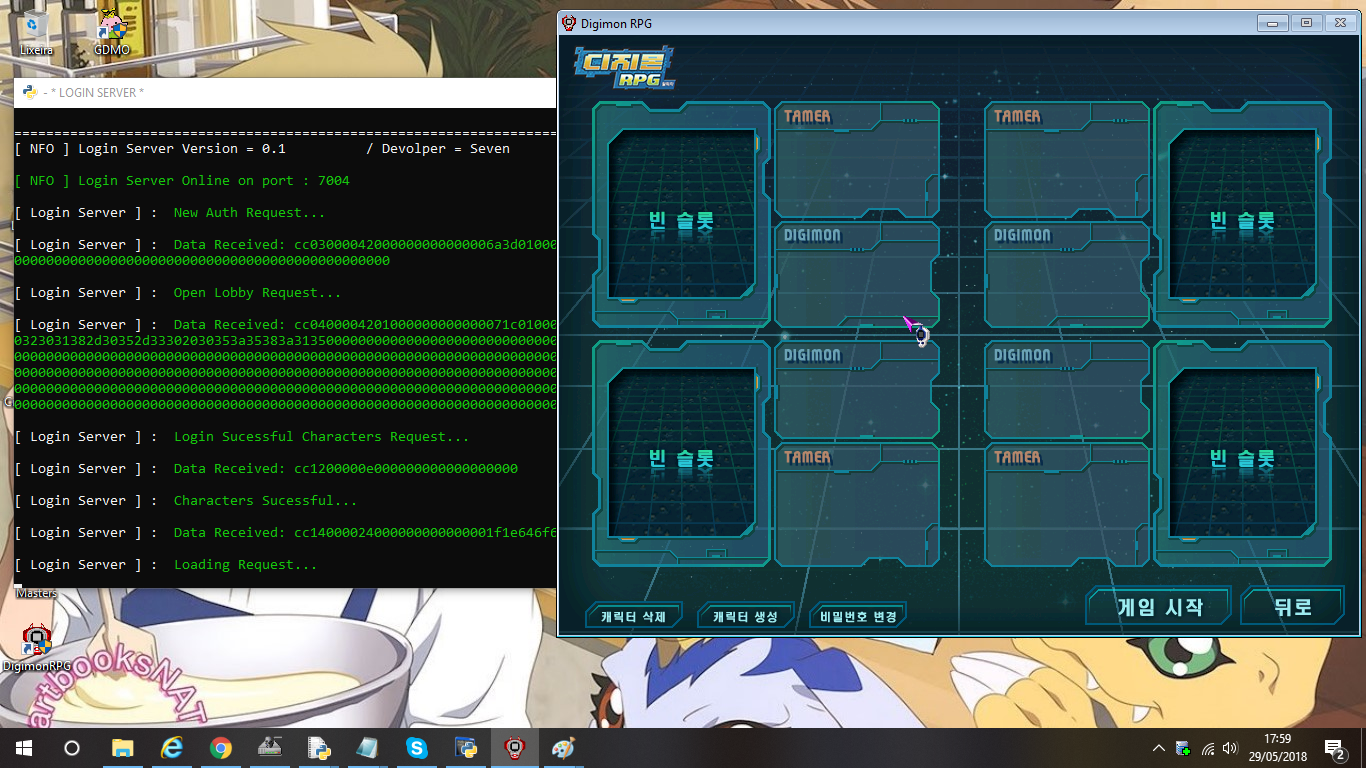The height and width of the screenshot is (768, 1366).
Task: Click the 비밀번호 변경 (change password) button
Action: point(858,617)
